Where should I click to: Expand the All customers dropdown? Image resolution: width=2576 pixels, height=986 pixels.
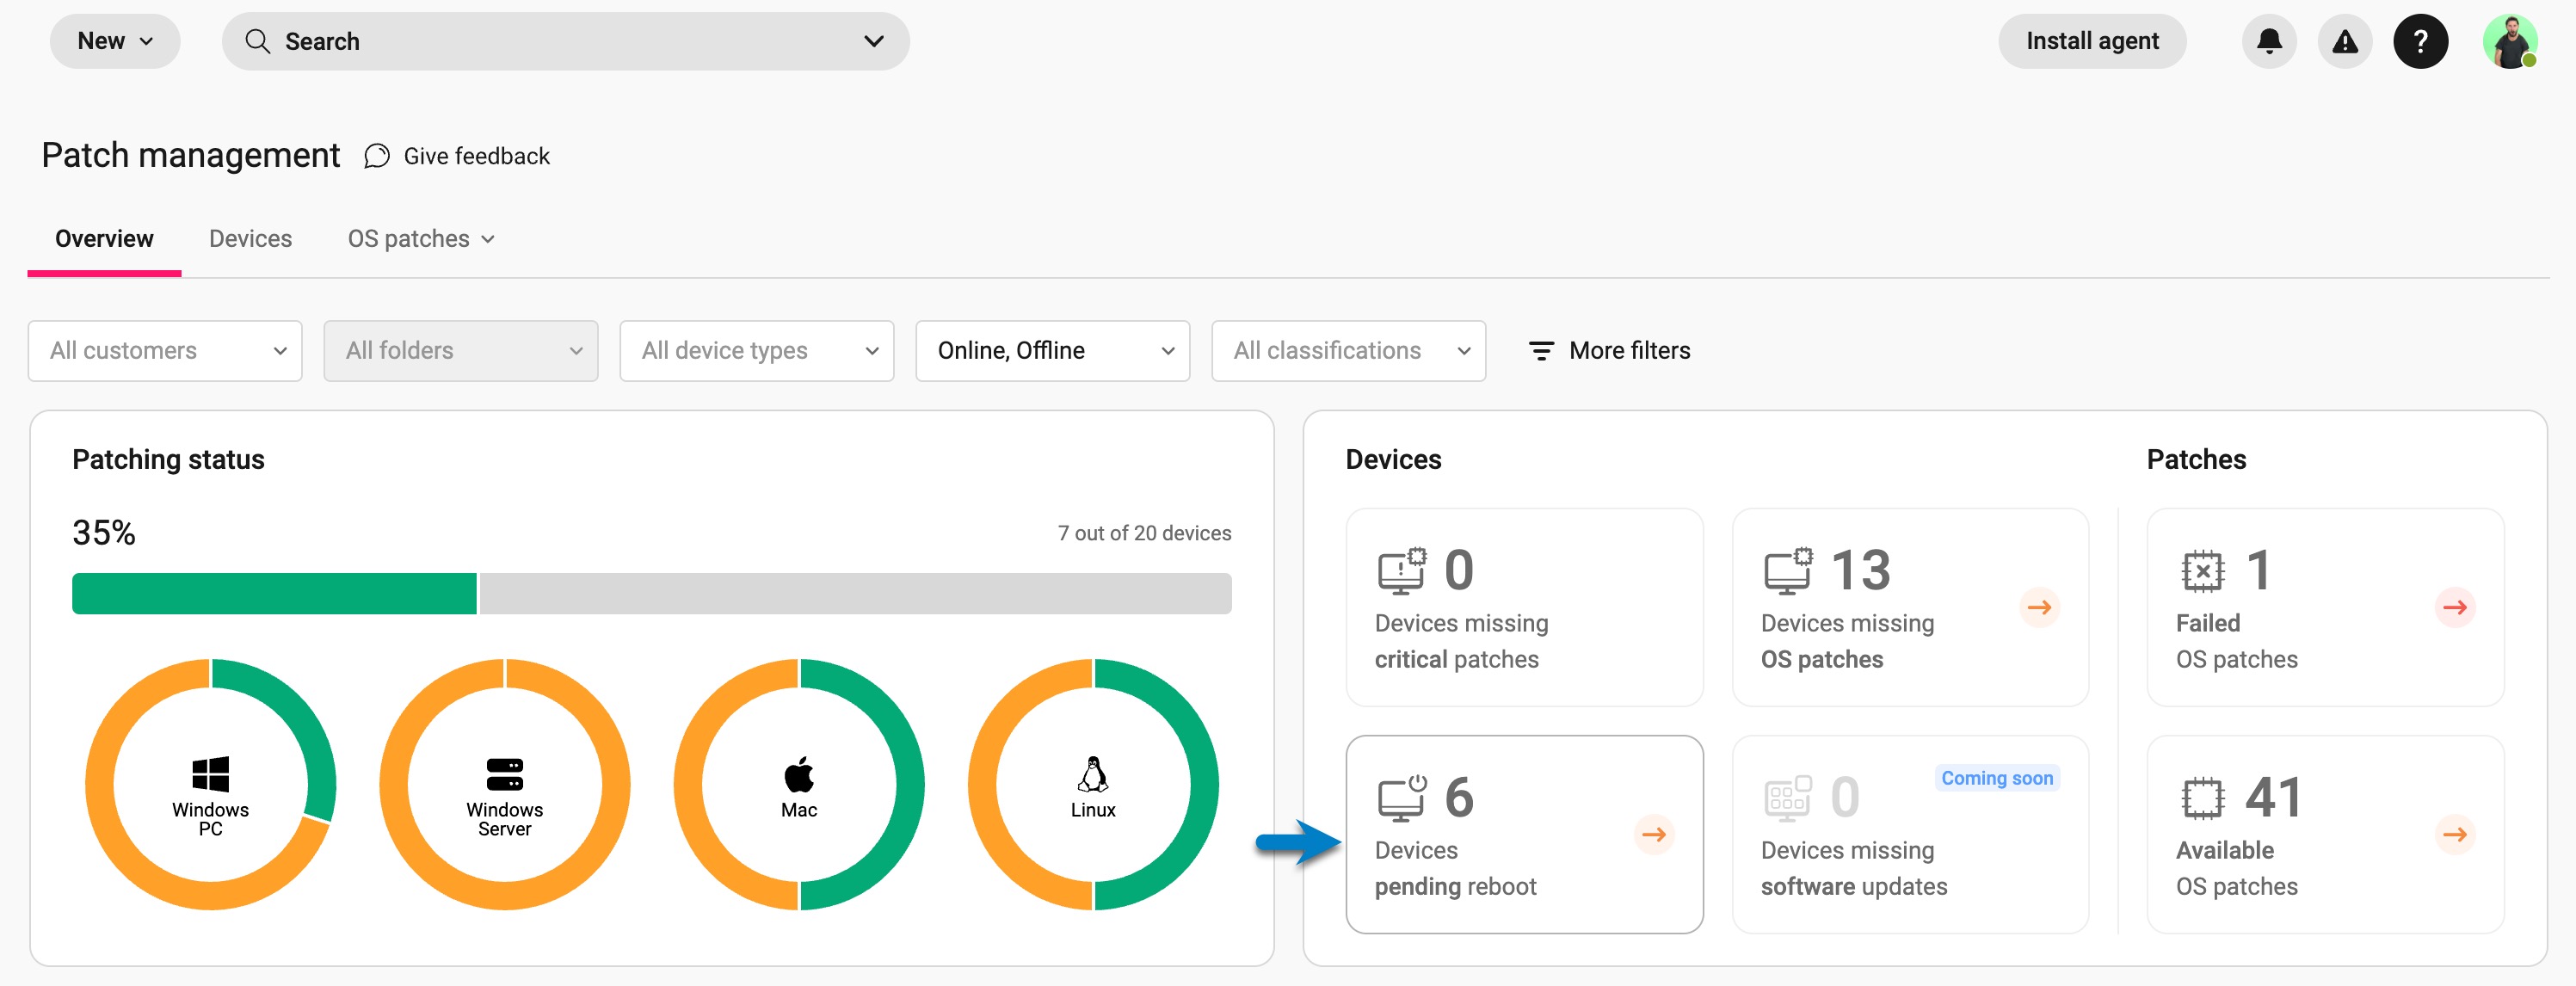coord(165,351)
